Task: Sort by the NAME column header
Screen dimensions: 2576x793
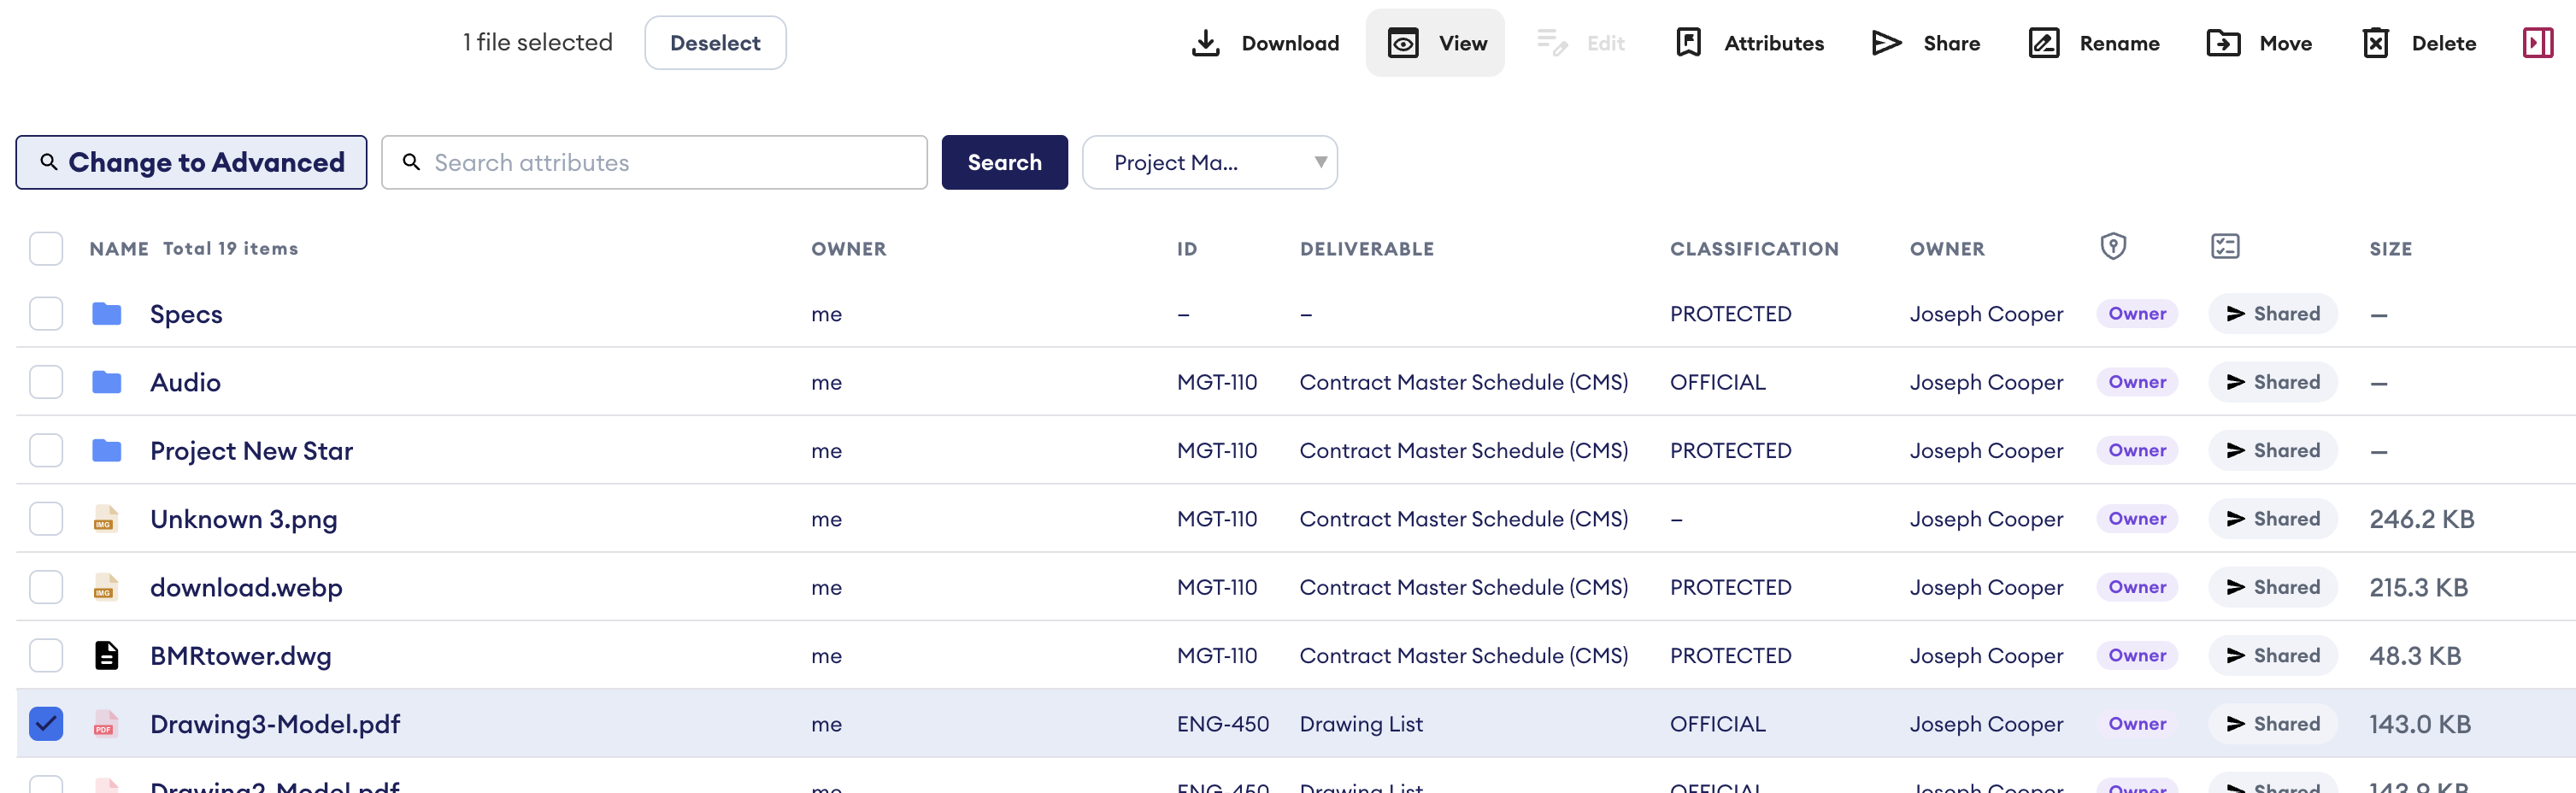Action: tap(119, 249)
